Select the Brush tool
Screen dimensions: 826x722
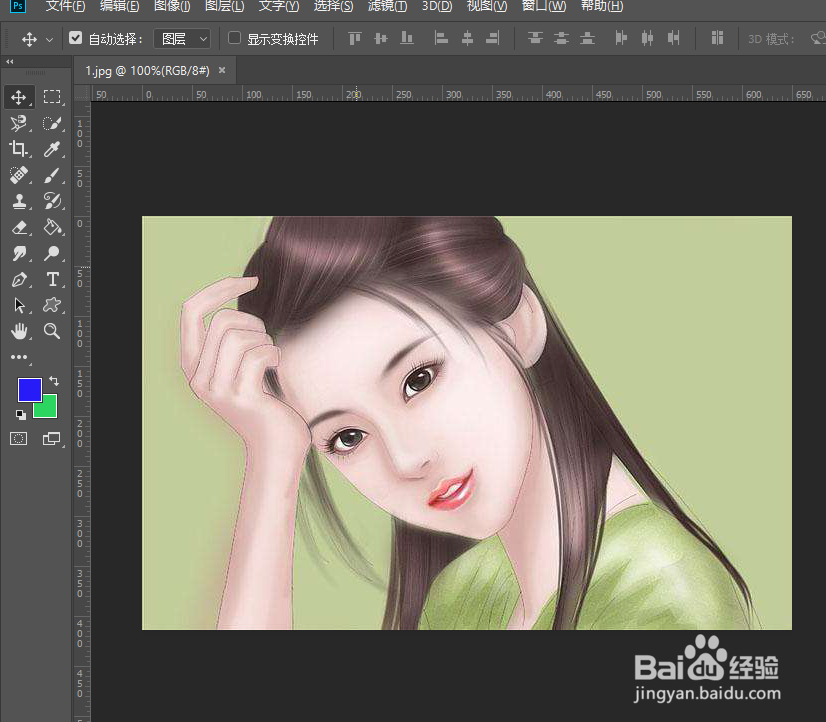(52, 175)
